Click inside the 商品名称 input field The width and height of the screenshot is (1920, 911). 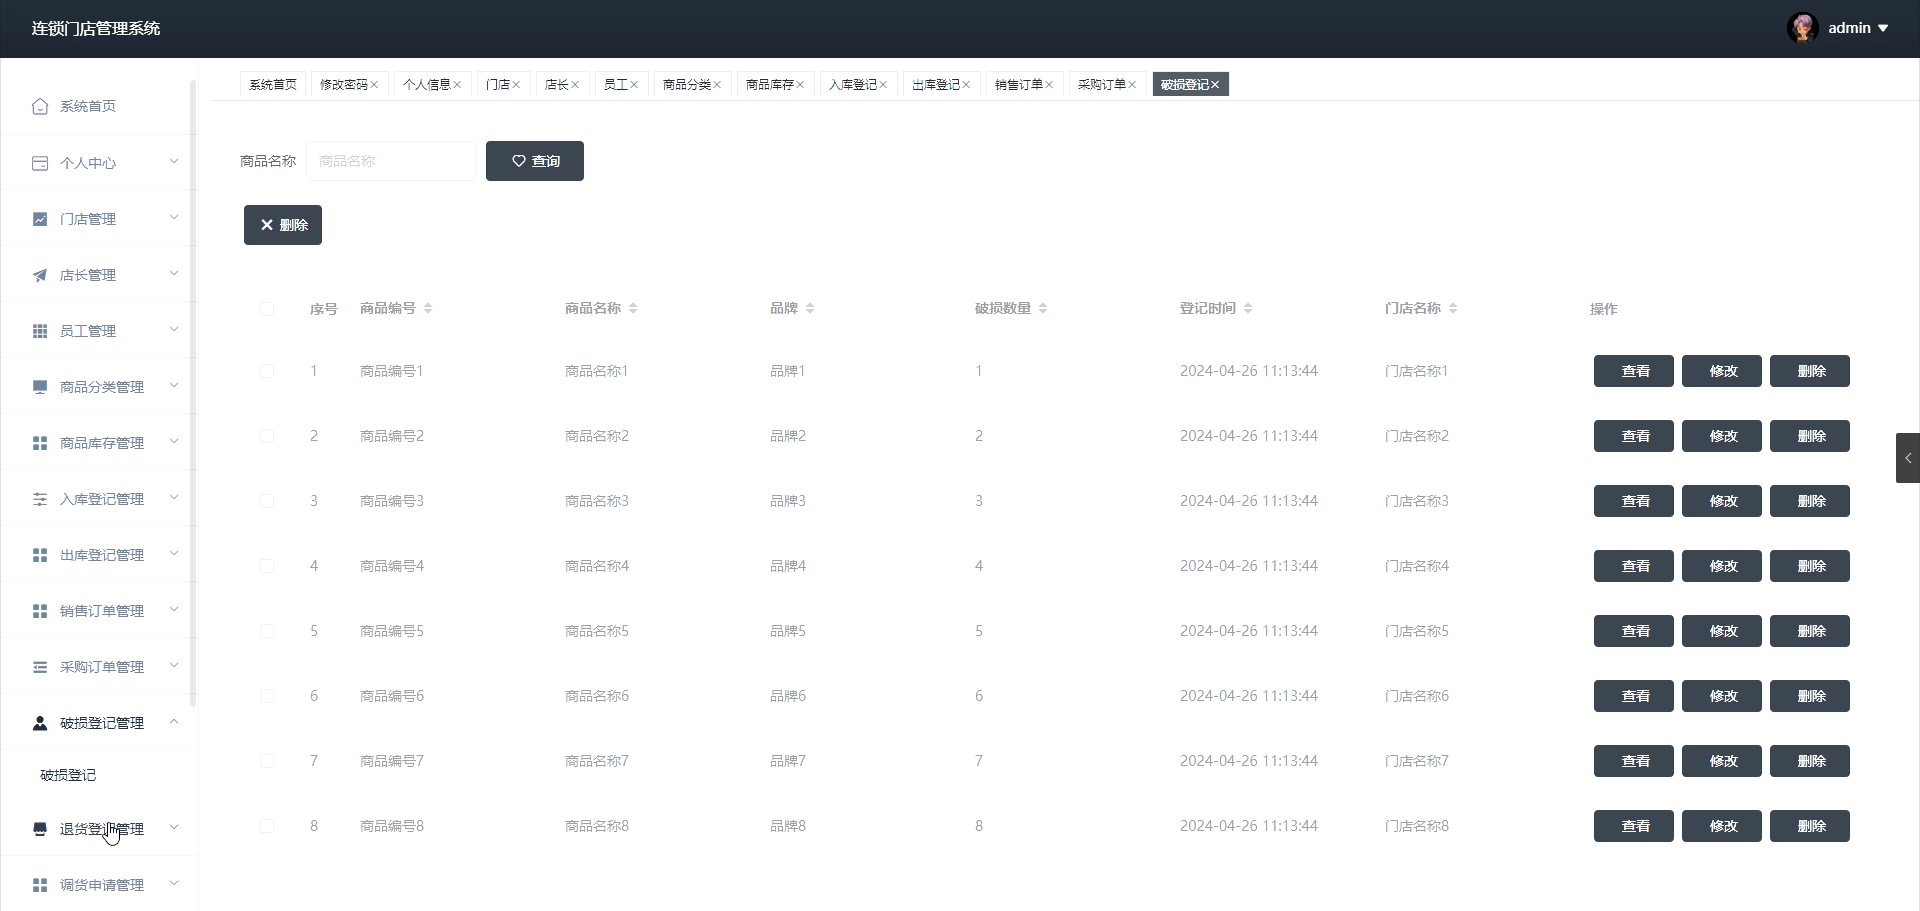[x=390, y=160]
